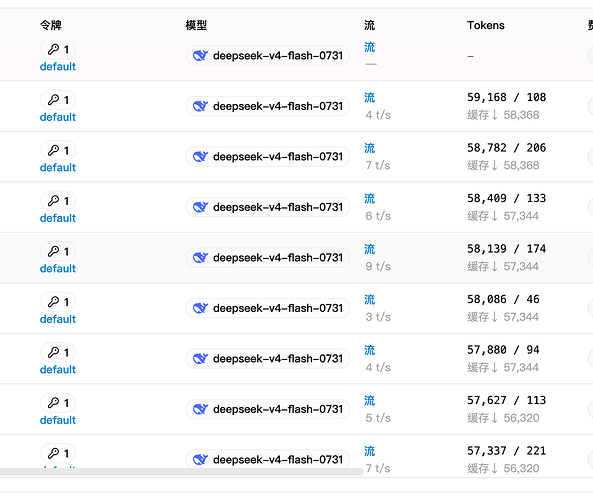Click the 6 t/s speed value
Screen dimensions: 593x500
378,216
